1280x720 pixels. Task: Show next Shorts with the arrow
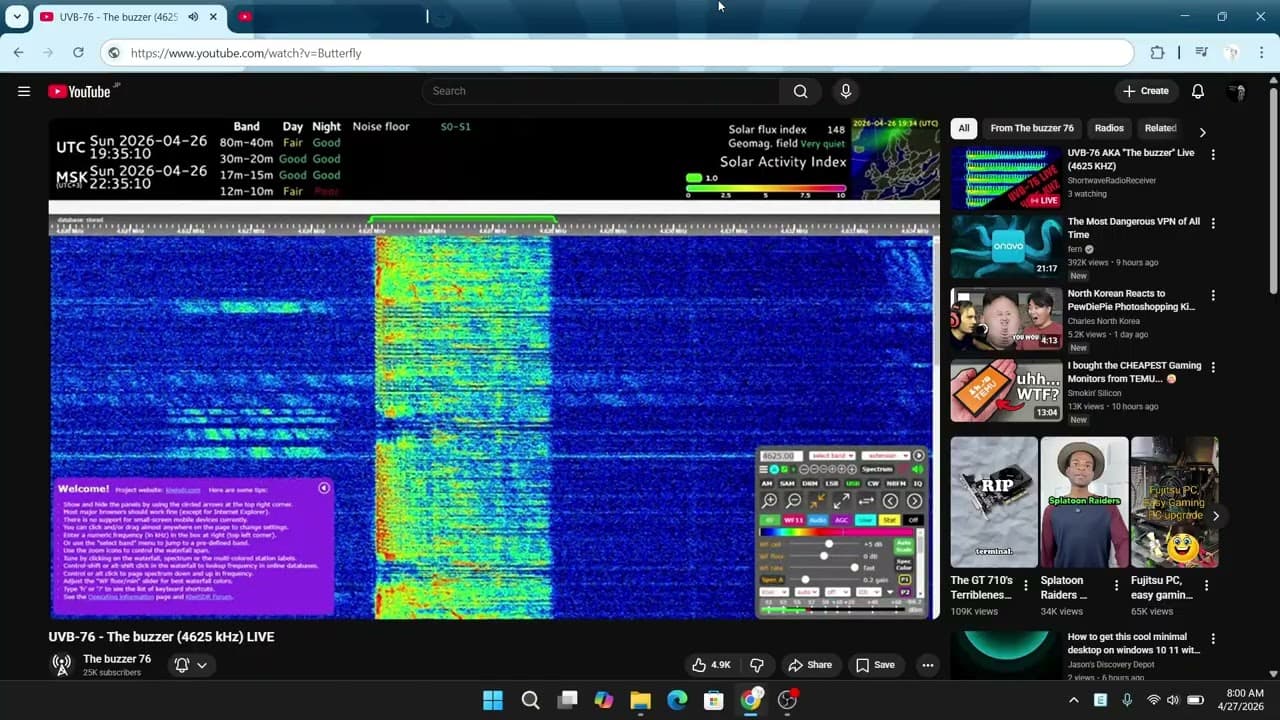1215,516
